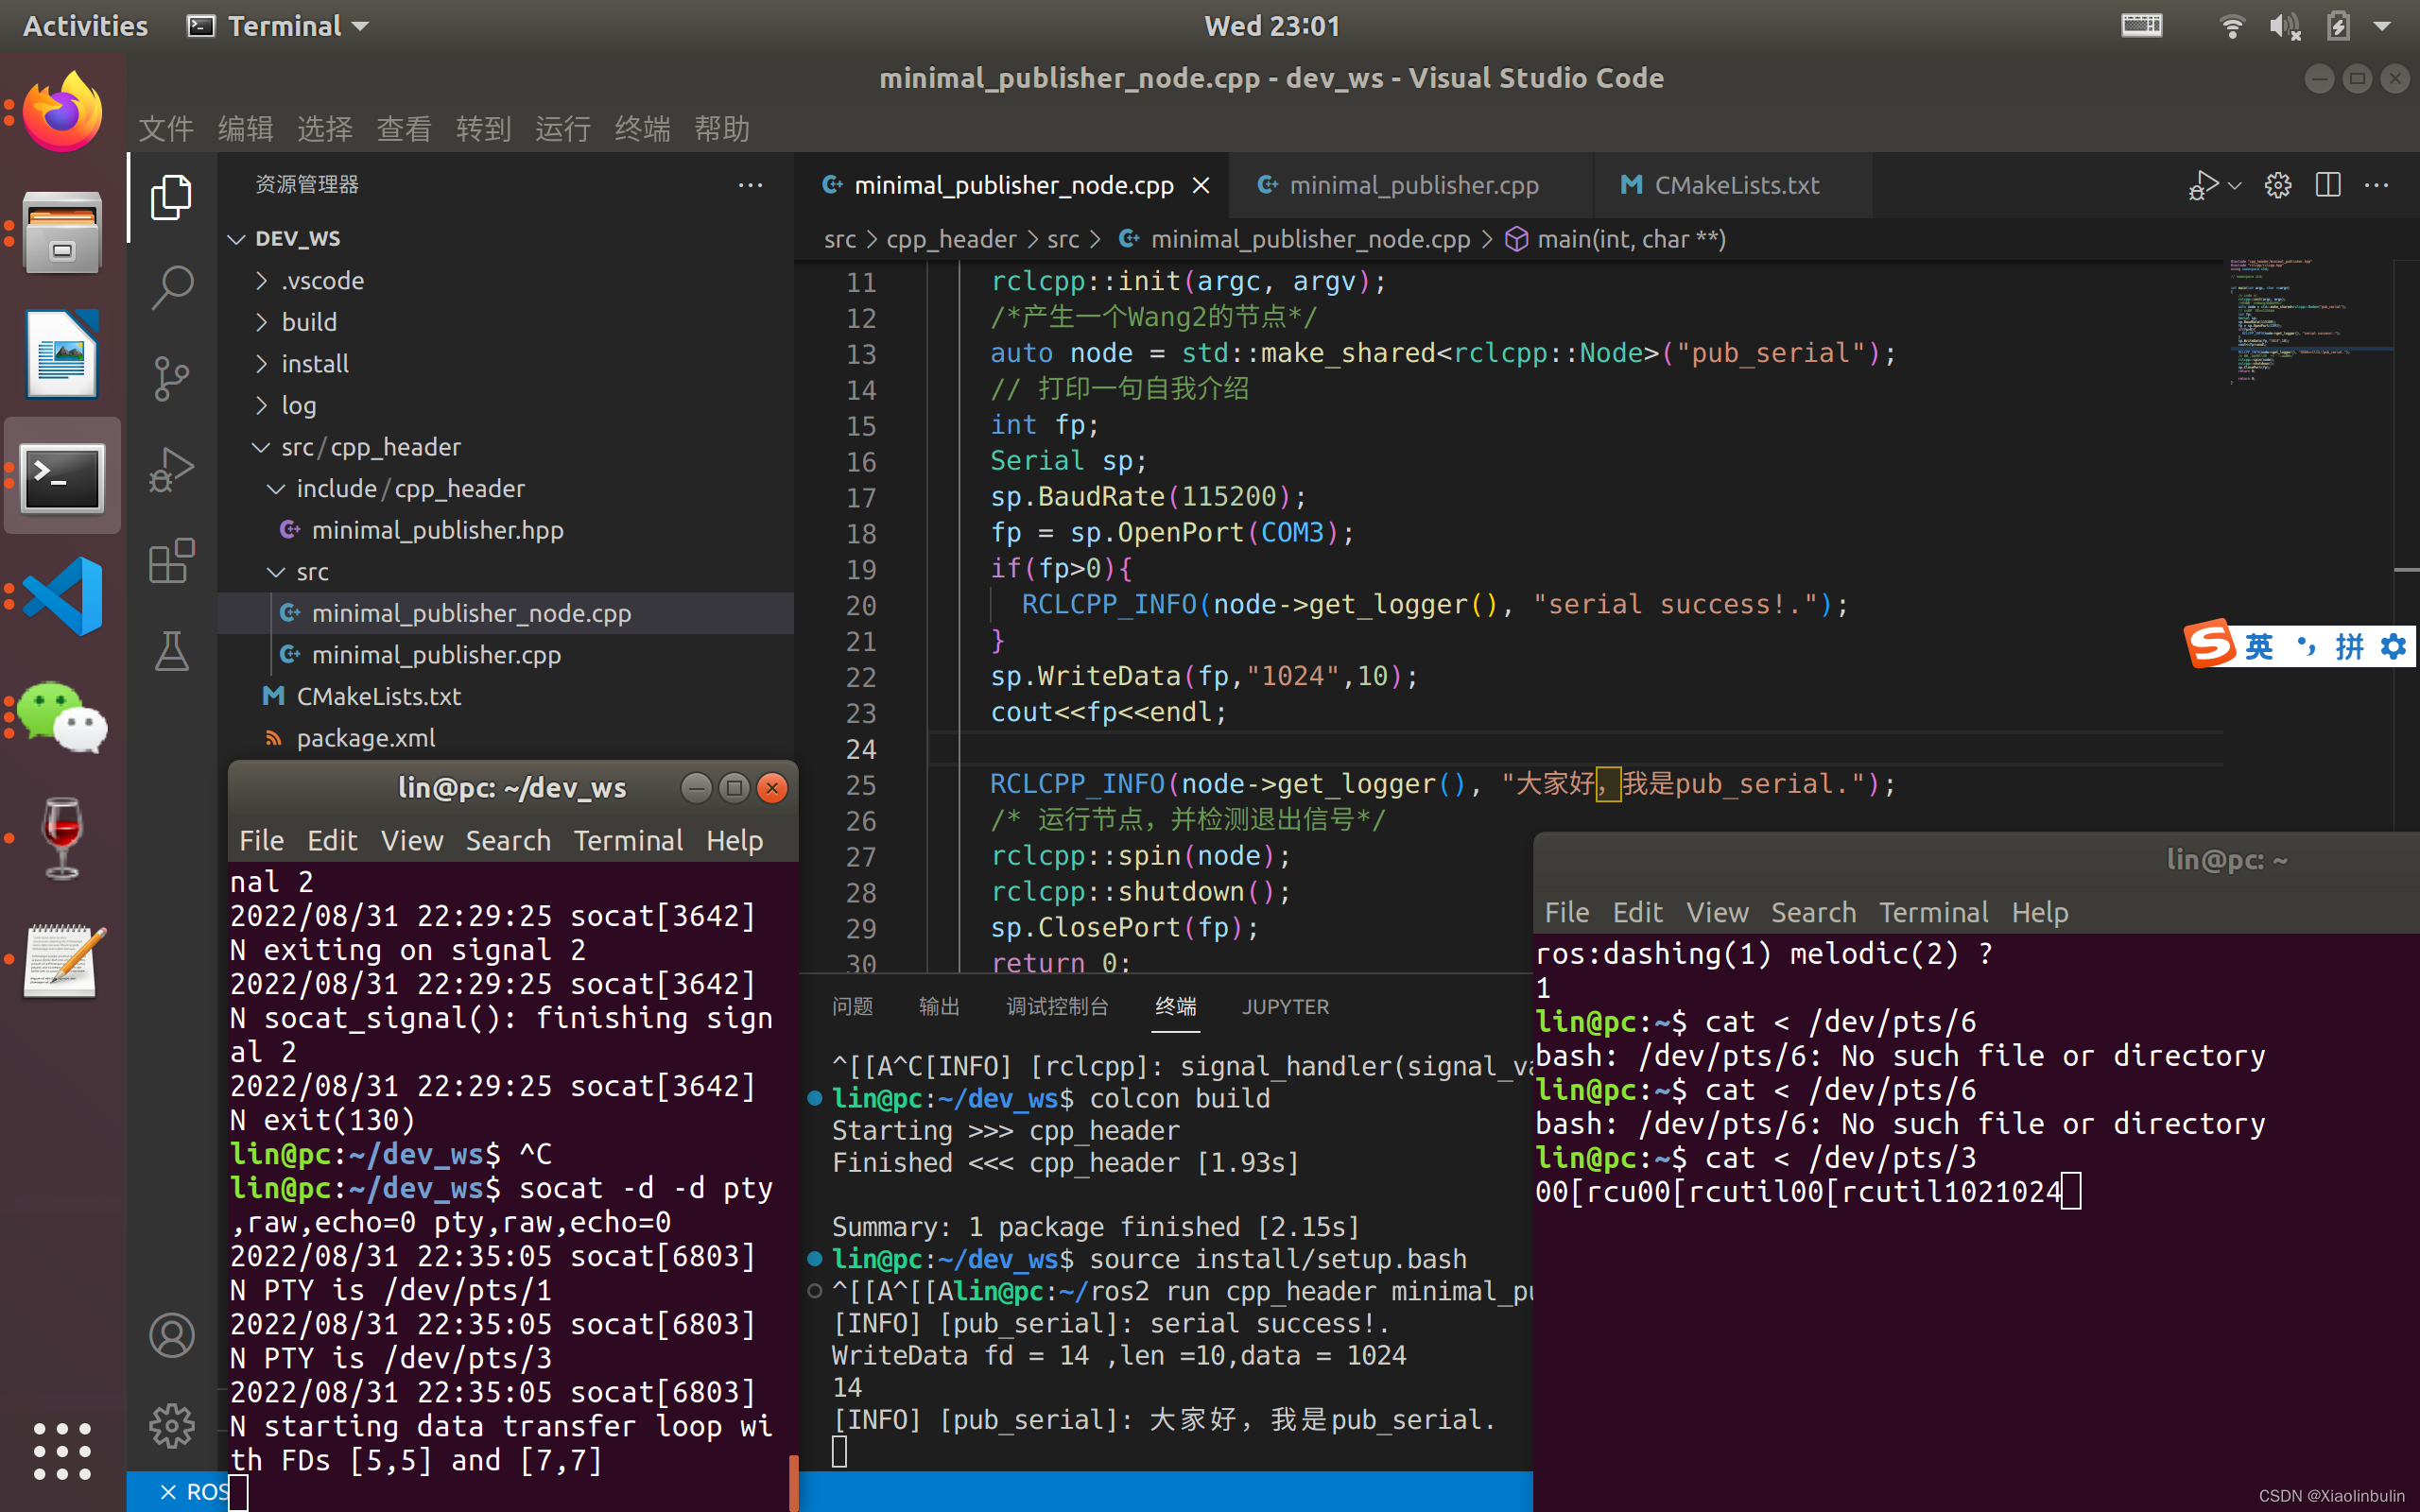2420x1512 pixels.
Task: Open the Manage gear in activity bar
Action: [171, 1426]
